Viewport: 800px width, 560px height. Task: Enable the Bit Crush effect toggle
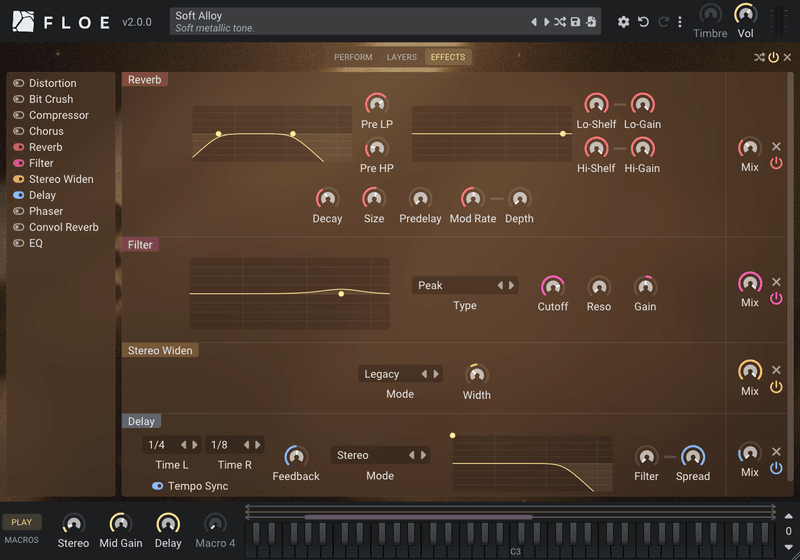click(19, 99)
